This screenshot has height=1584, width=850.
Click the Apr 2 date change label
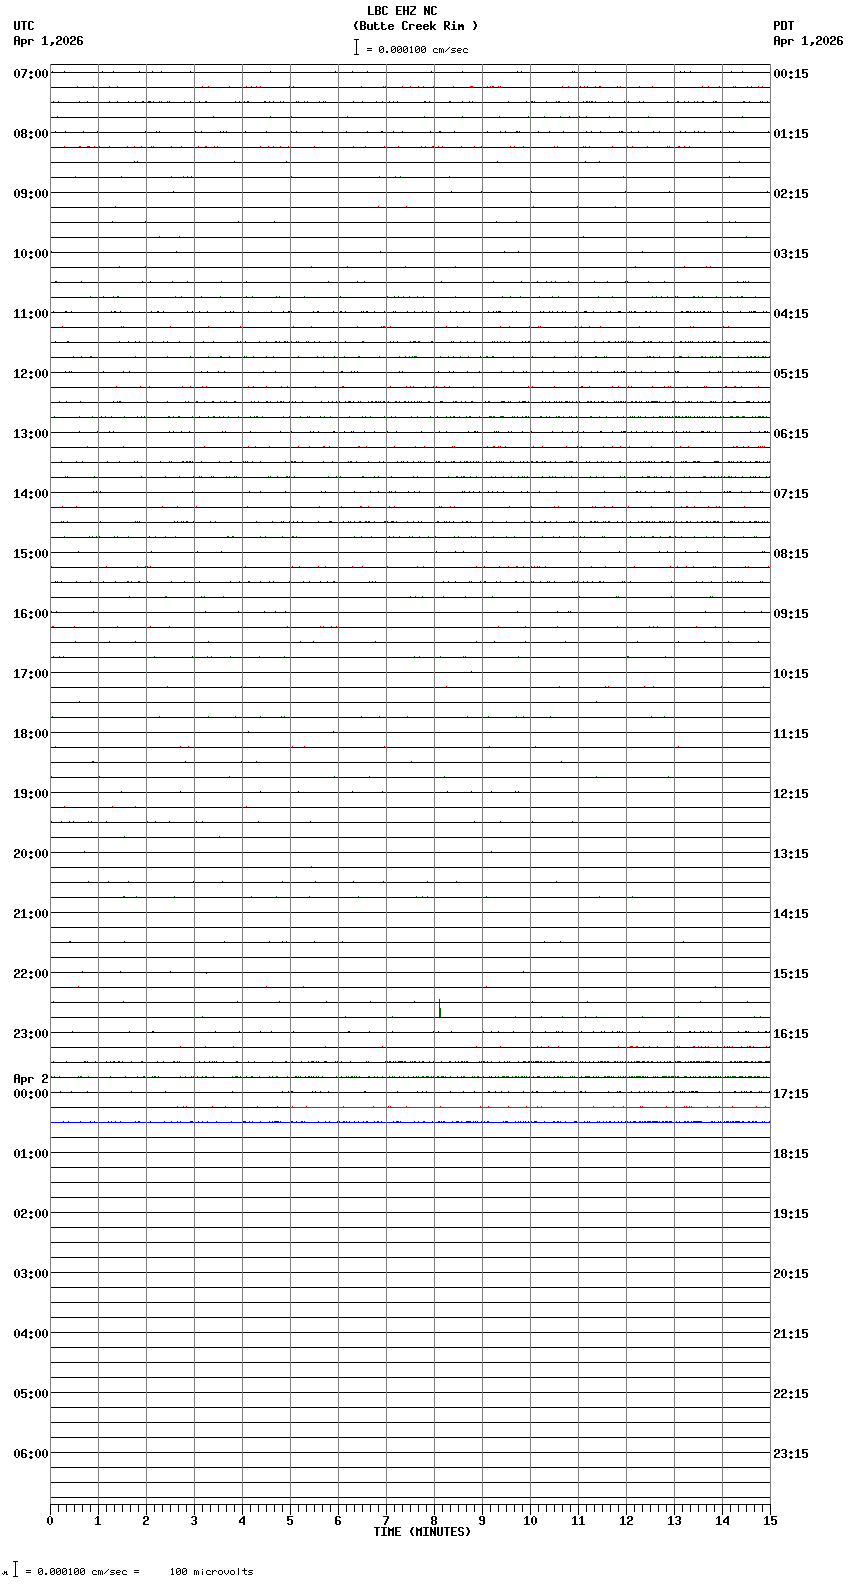point(31,1079)
